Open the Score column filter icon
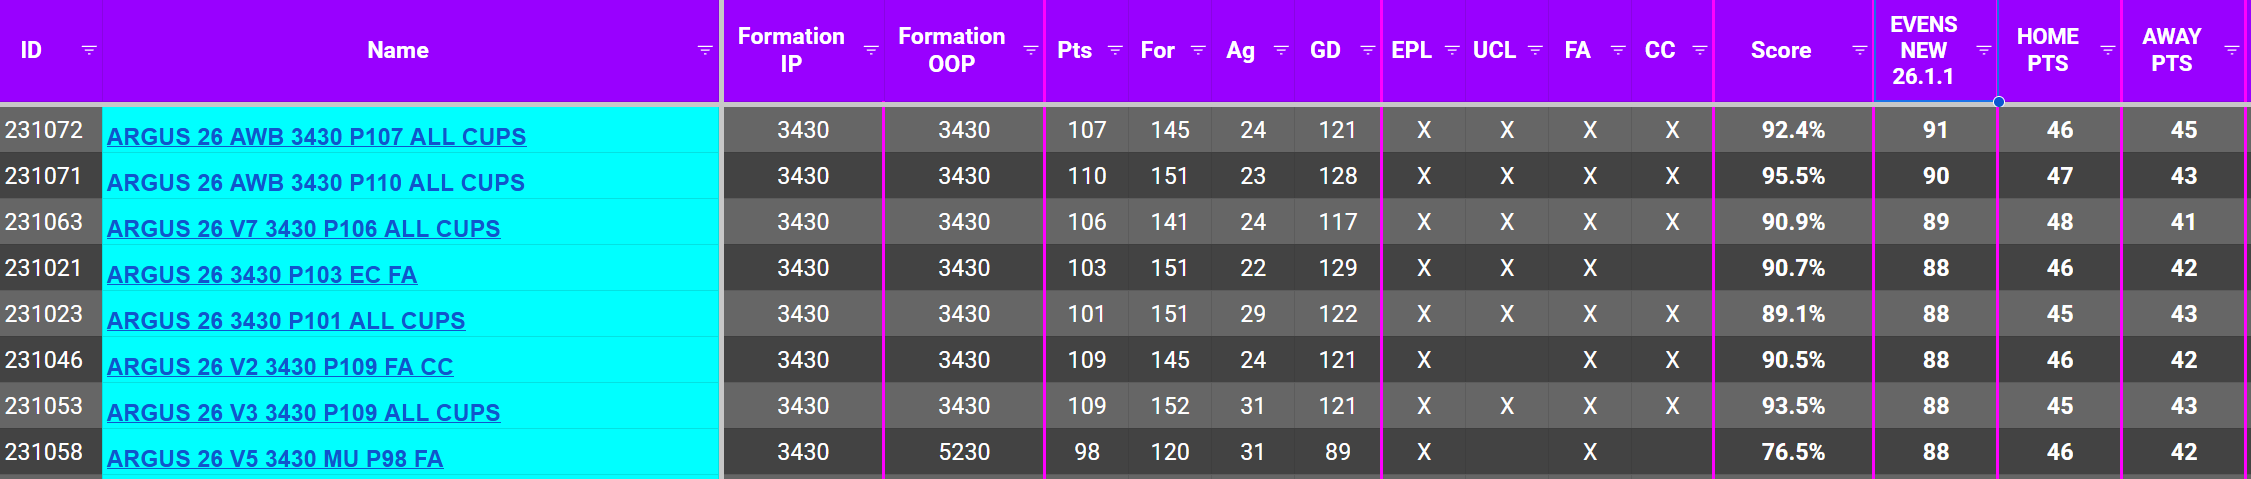Viewport: 2251px width, 479px height. point(1859,50)
